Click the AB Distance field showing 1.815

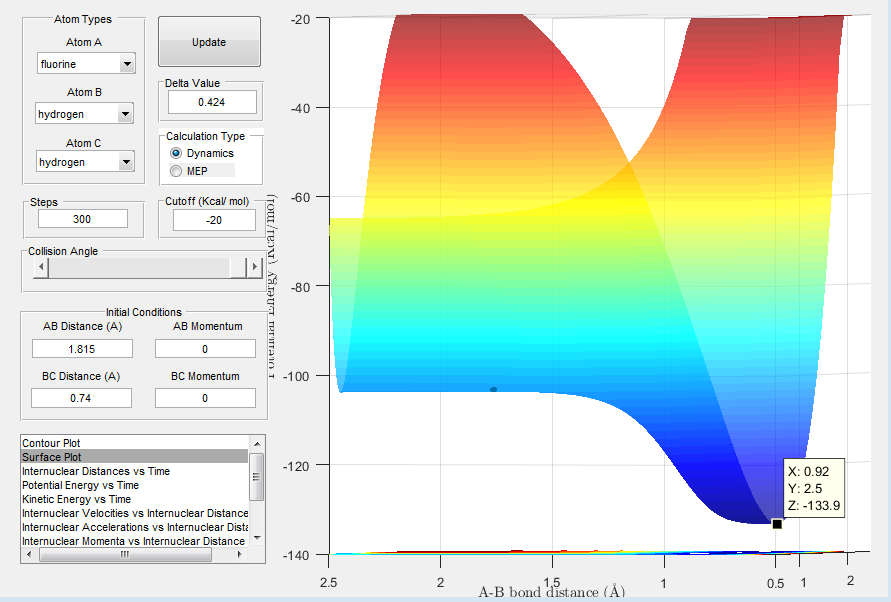coord(82,348)
